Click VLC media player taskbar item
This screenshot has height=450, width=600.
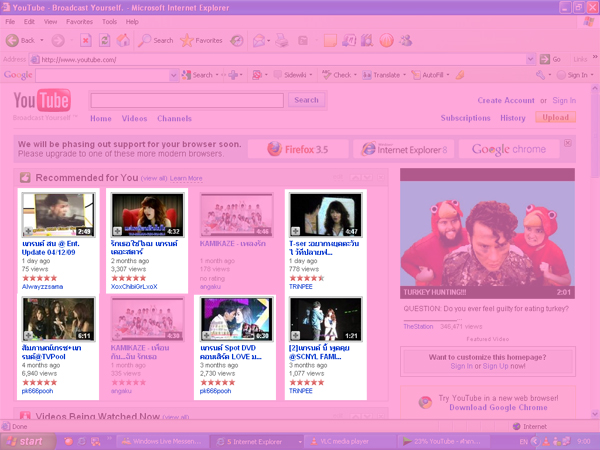pyautogui.click(x=349, y=442)
